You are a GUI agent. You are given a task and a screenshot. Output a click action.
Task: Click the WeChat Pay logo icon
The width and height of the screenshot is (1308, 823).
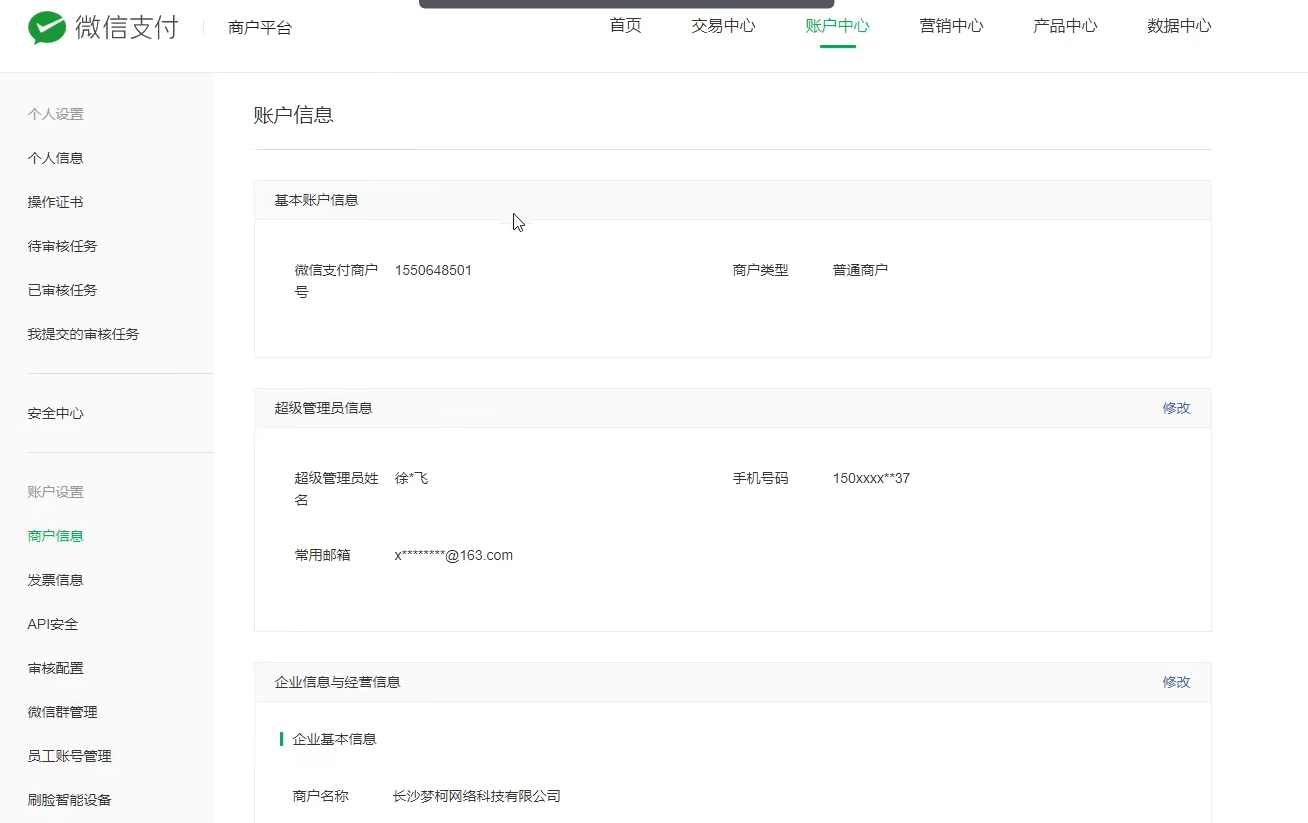coord(45,28)
